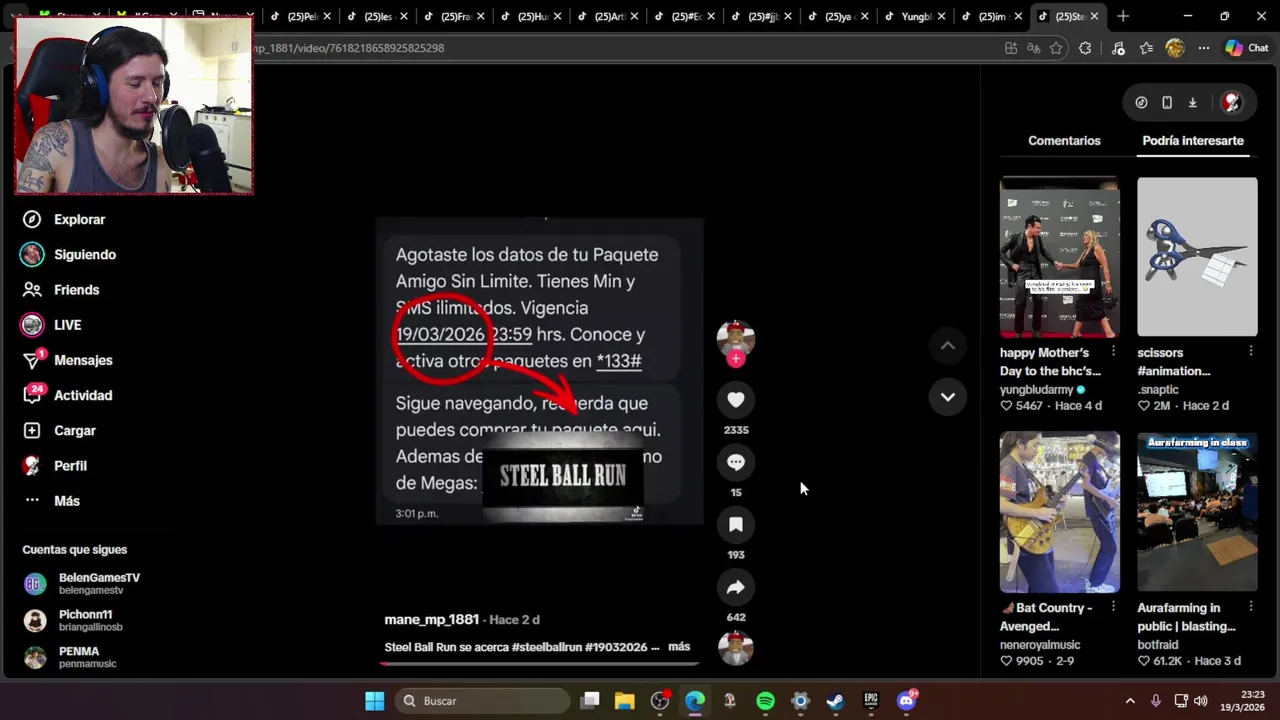Add page to favorites with star icon

click(x=1056, y=48)
